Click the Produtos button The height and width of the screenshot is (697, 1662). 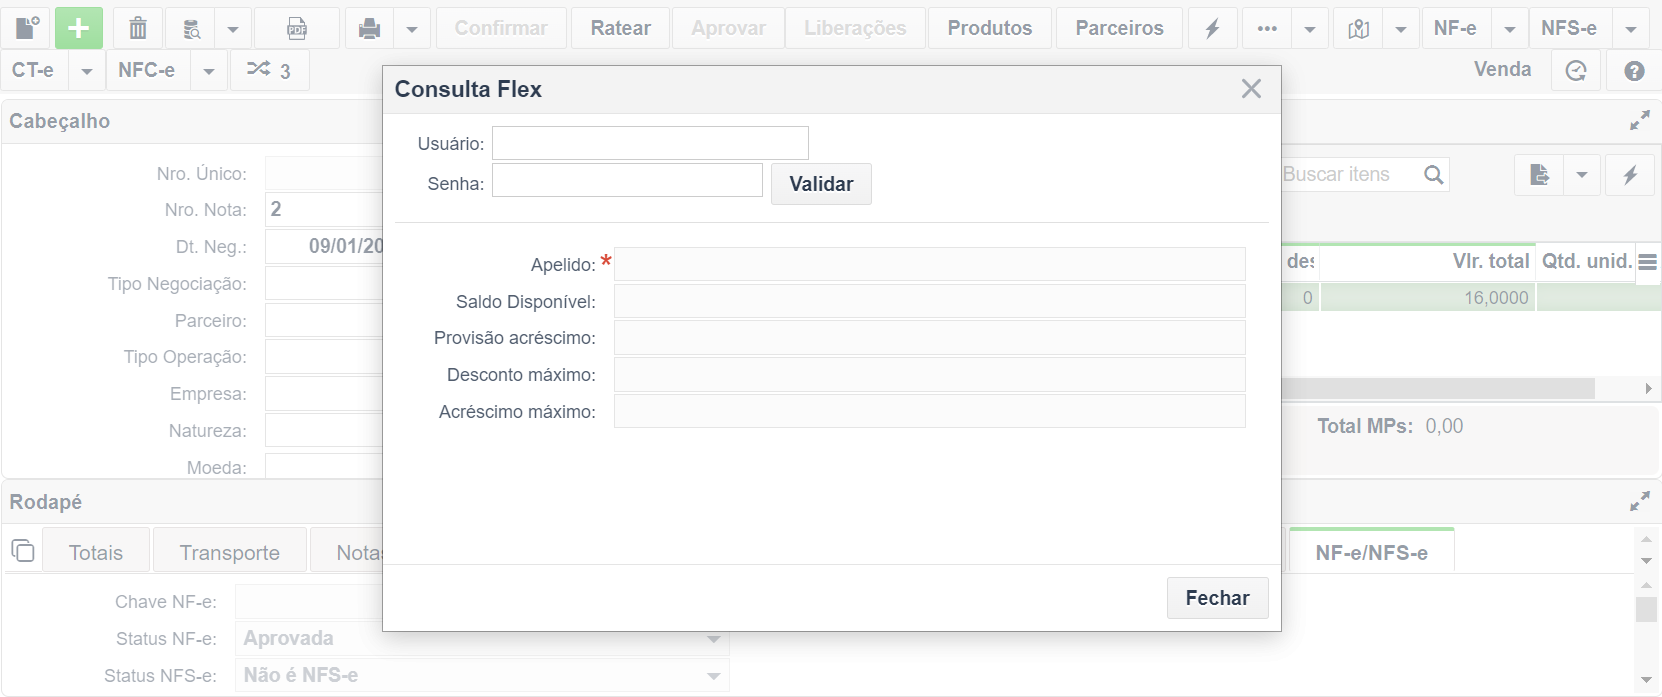coord(990,28)
